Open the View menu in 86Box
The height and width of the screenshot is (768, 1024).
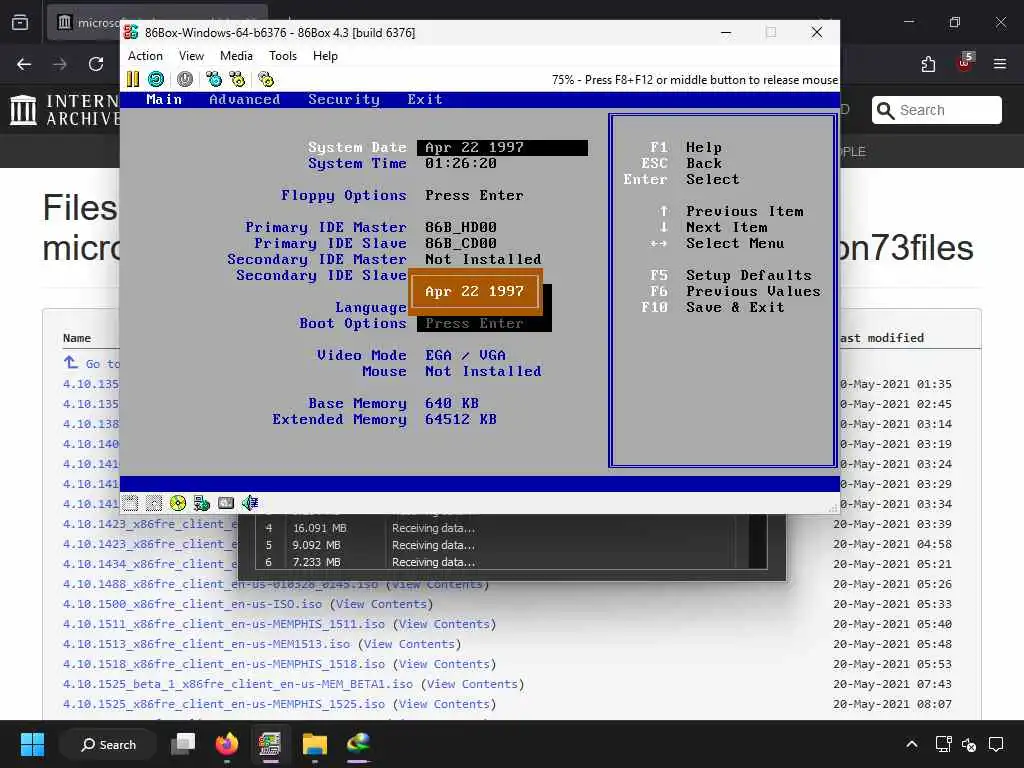pyautogui.click(x=191, y=56)
